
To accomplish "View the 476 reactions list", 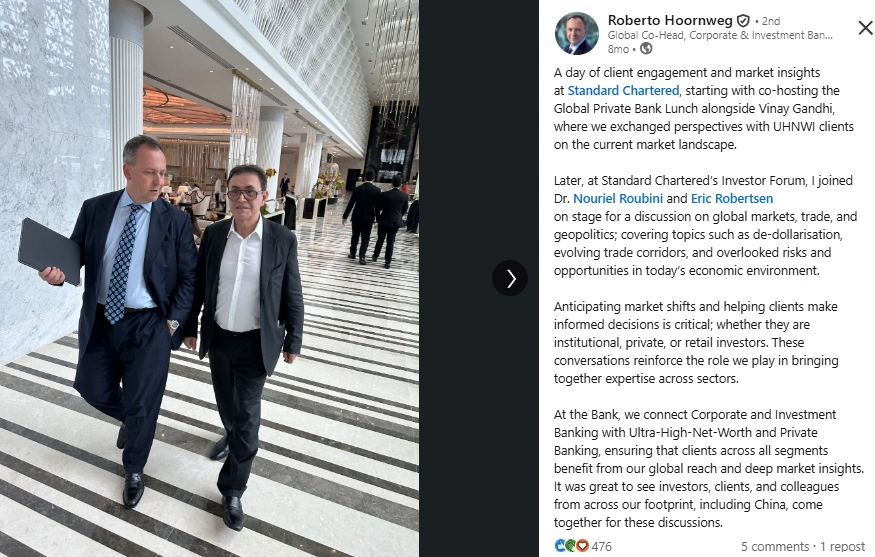I will tap(602, 546).
